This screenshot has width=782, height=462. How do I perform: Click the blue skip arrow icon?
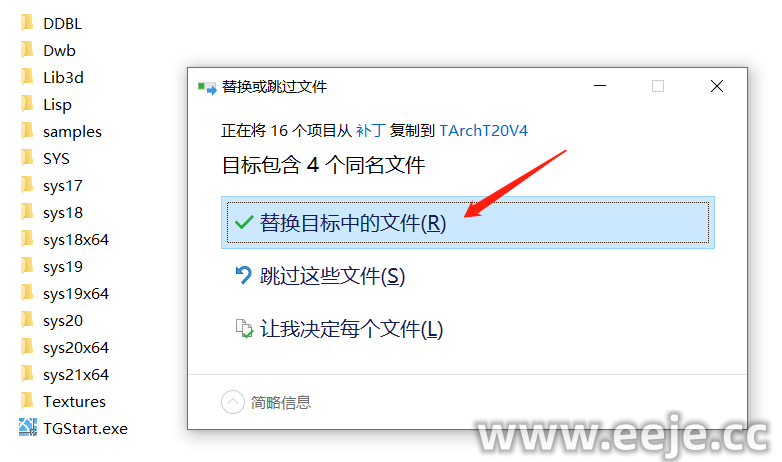point(243,275)
